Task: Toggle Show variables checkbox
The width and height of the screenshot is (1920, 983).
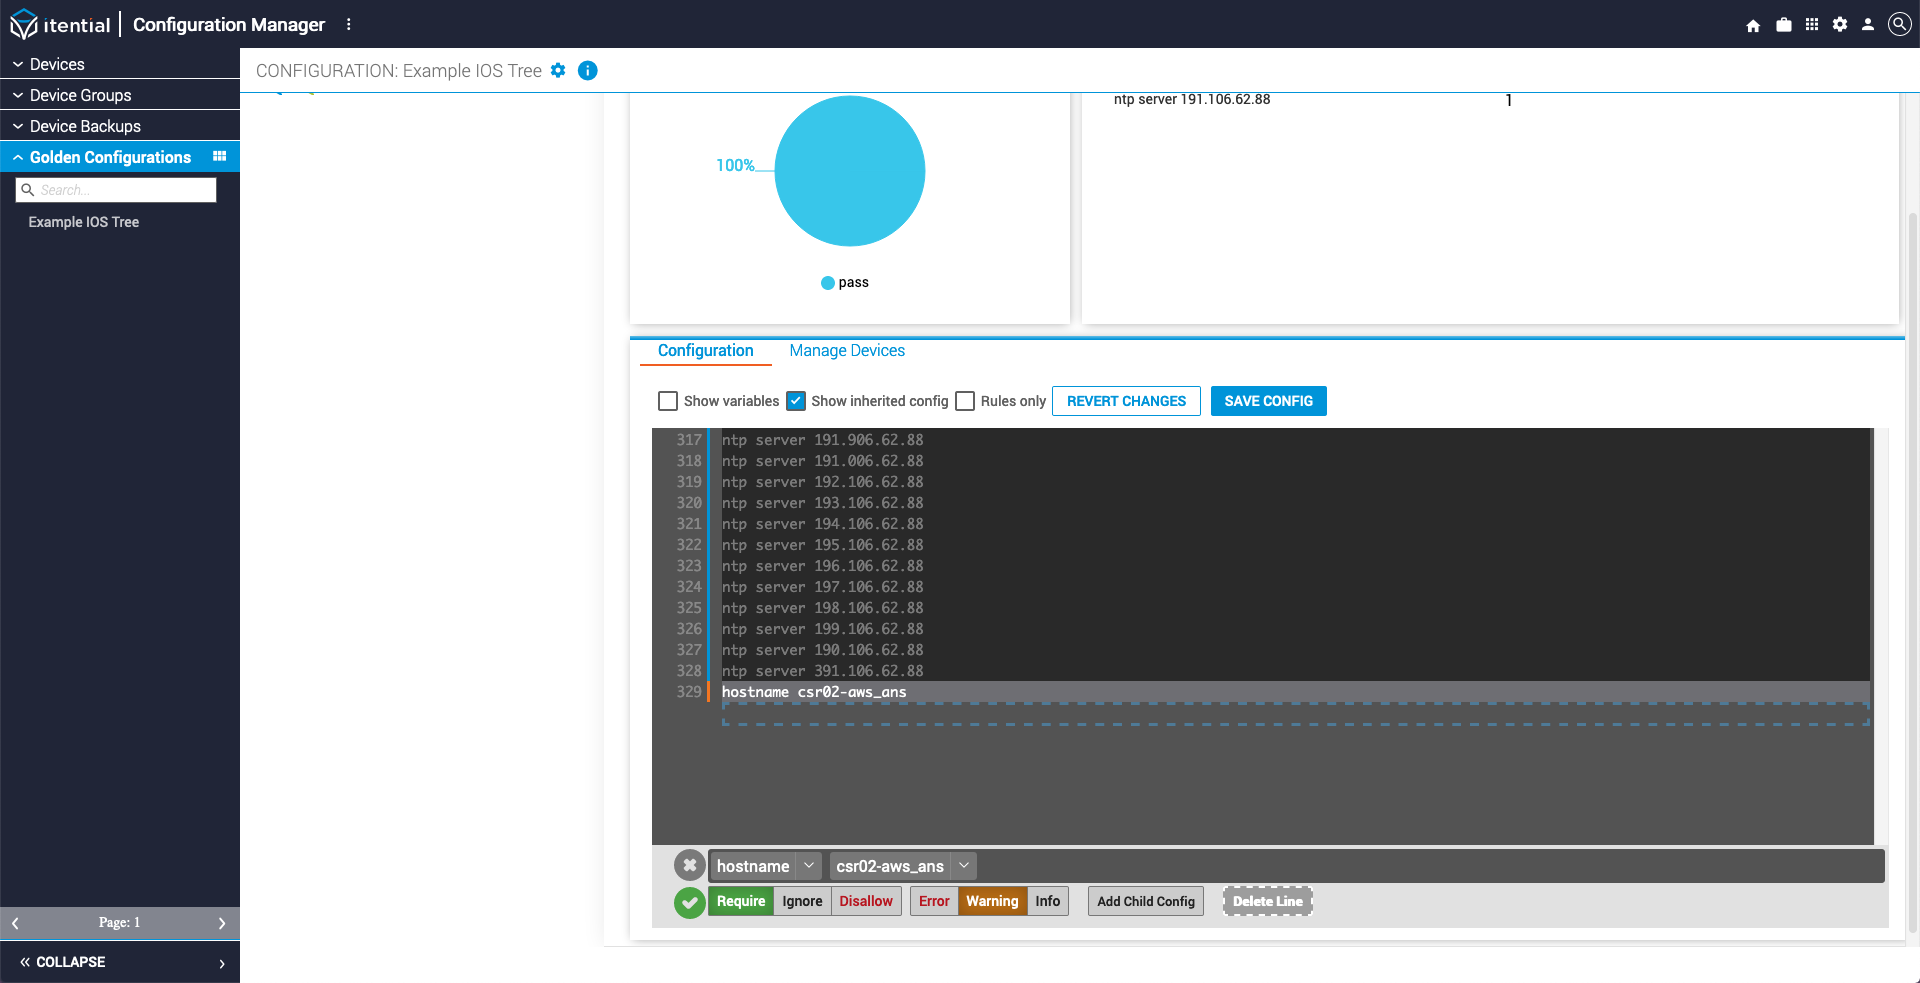Action: pyautogui.click(x=668, y=401)
